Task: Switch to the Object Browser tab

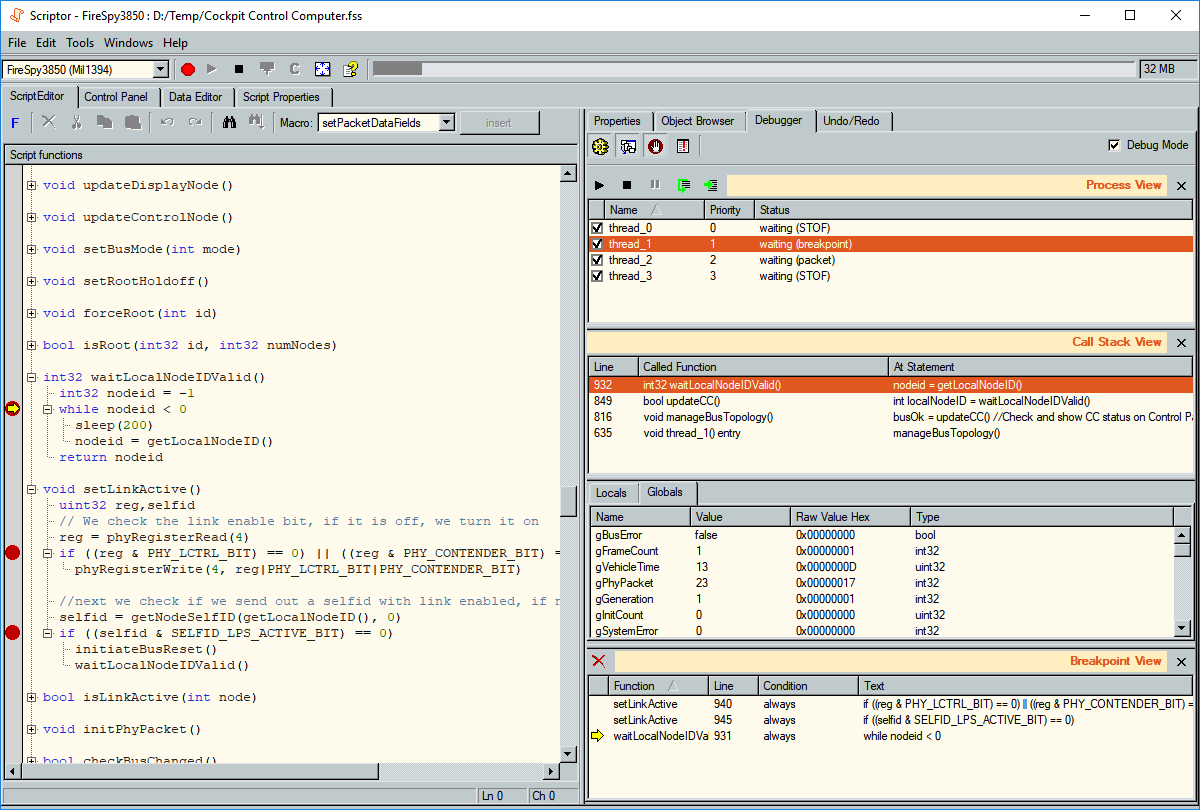Action: coord(697,121)
